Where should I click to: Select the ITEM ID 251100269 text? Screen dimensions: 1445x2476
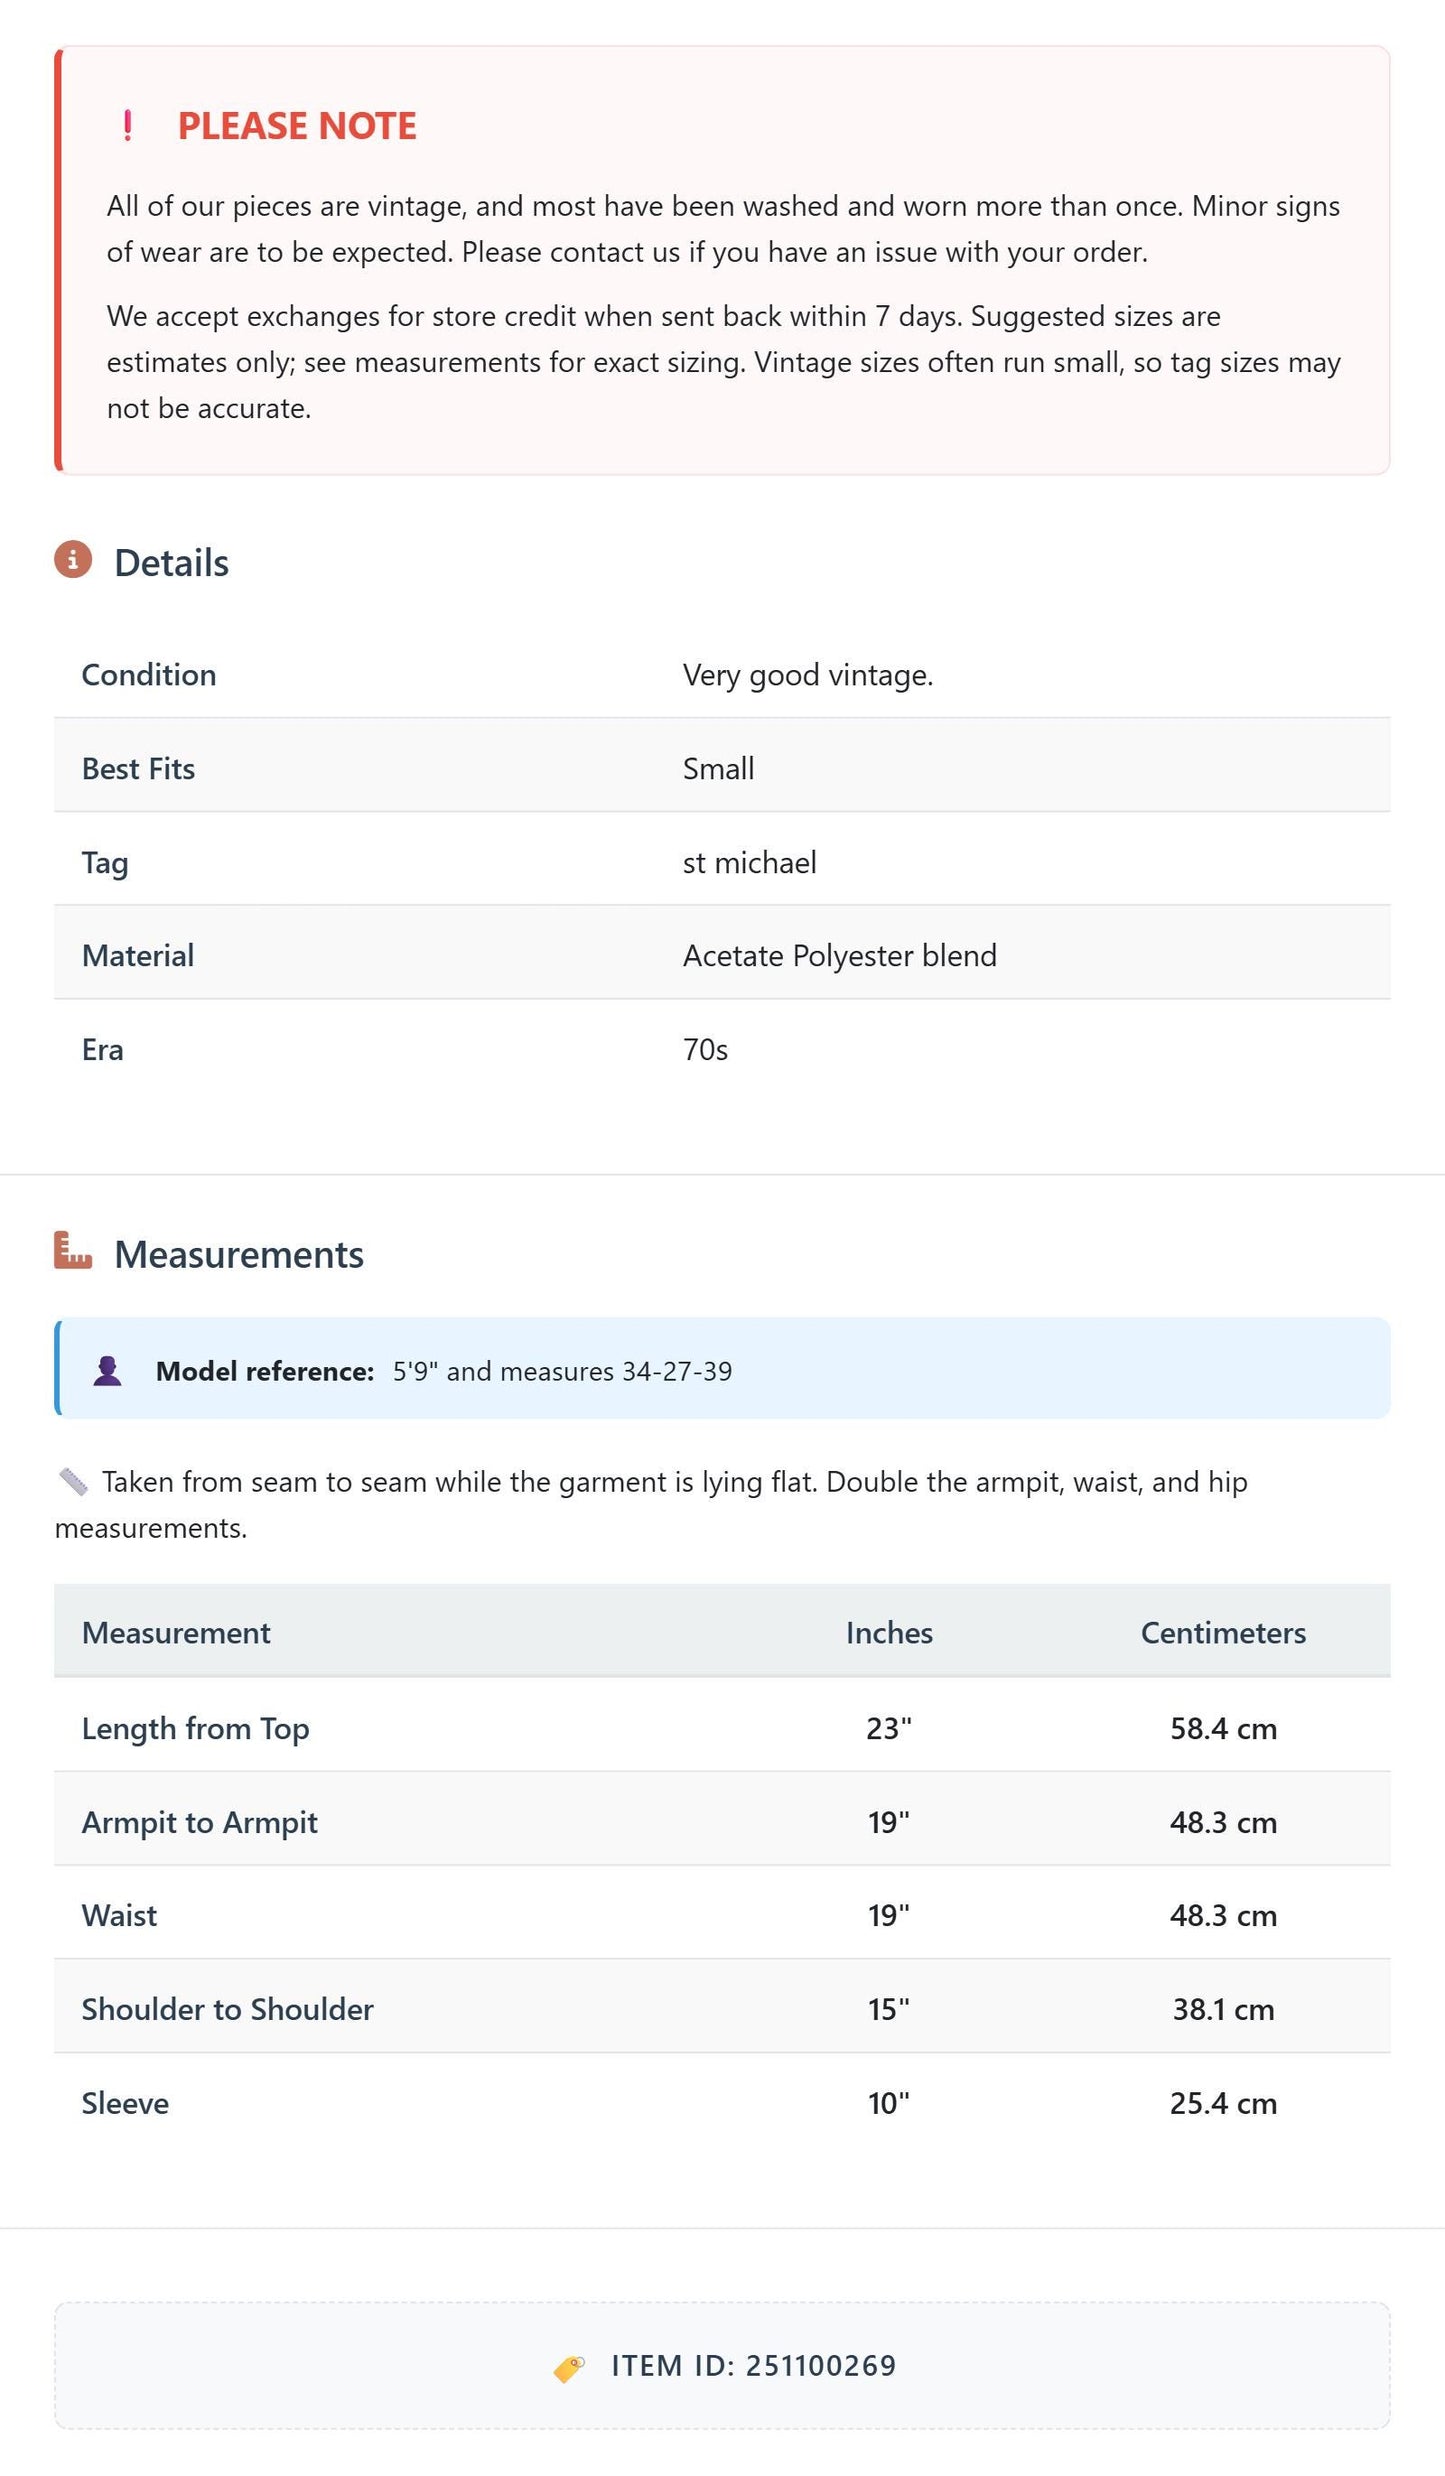click(754, 2367)
